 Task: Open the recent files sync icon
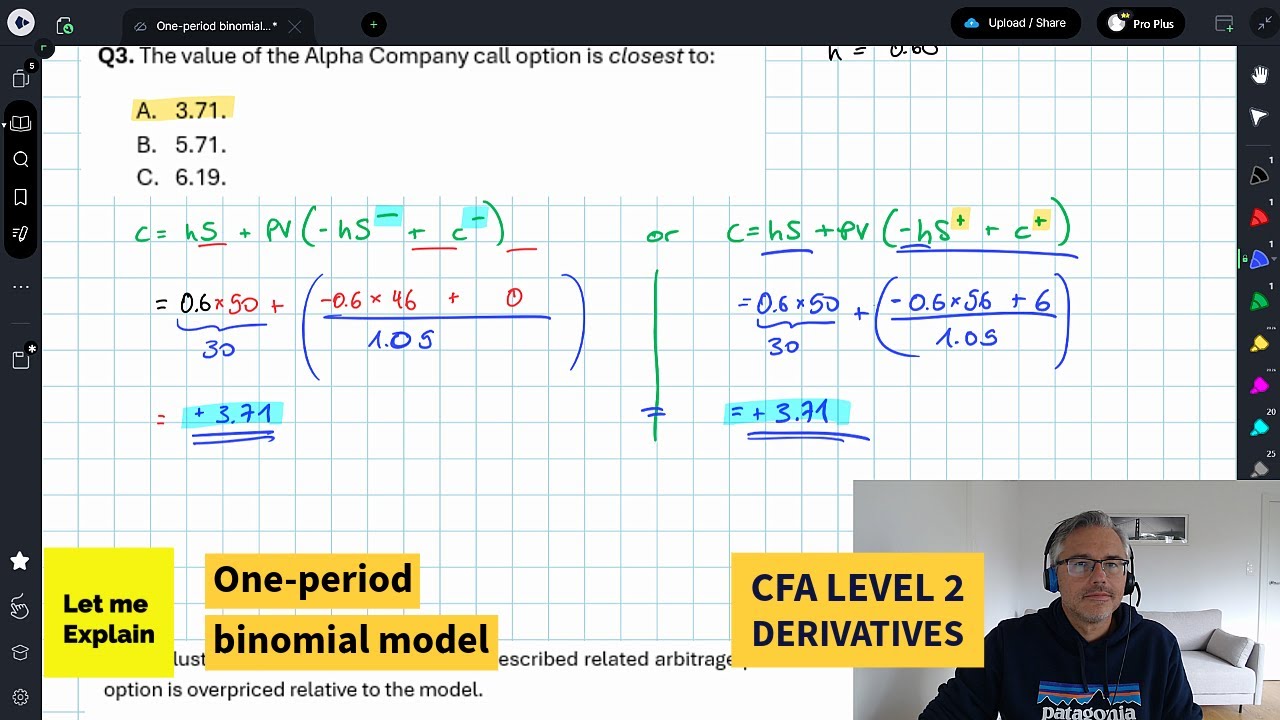(x=65, y=25)
